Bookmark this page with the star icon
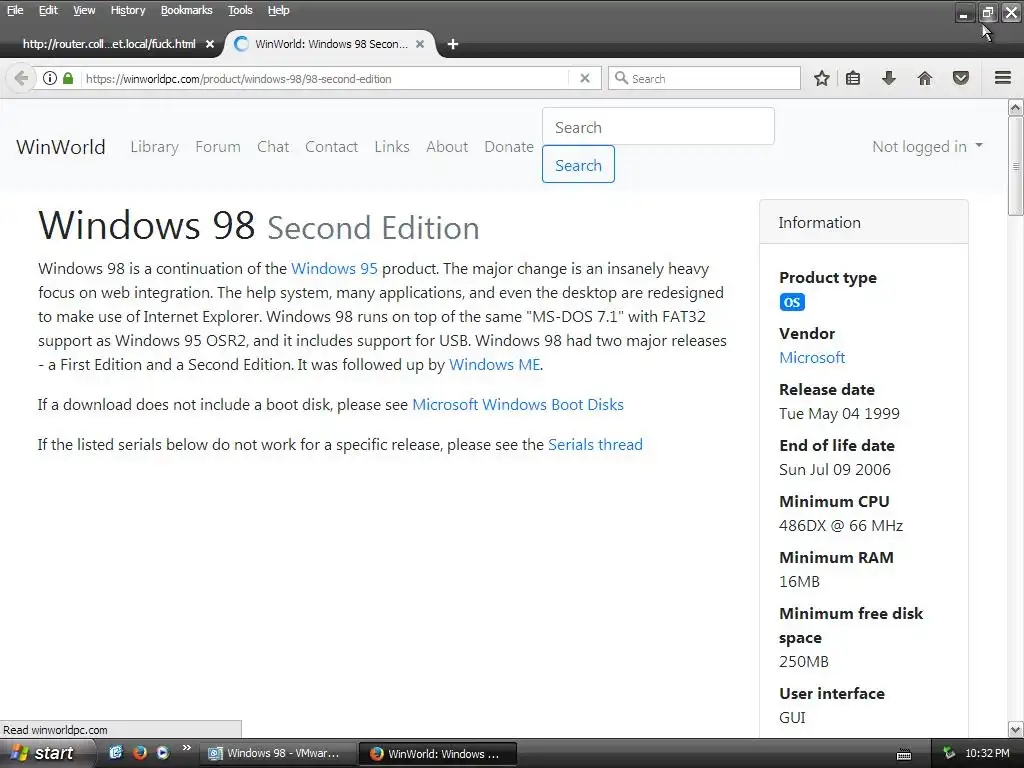1024x768 pixels. [x=822, y=78]
